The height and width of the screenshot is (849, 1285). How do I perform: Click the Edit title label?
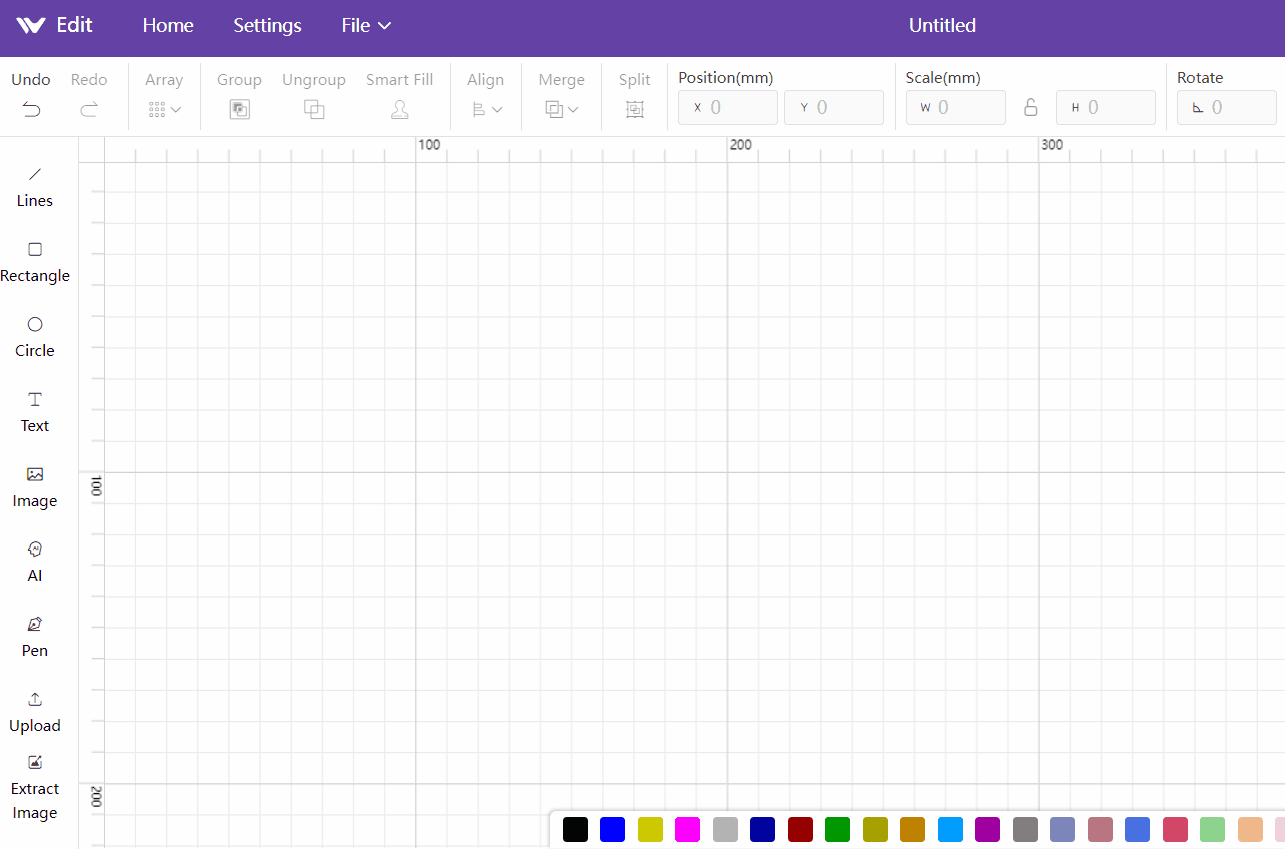point(75,26)
